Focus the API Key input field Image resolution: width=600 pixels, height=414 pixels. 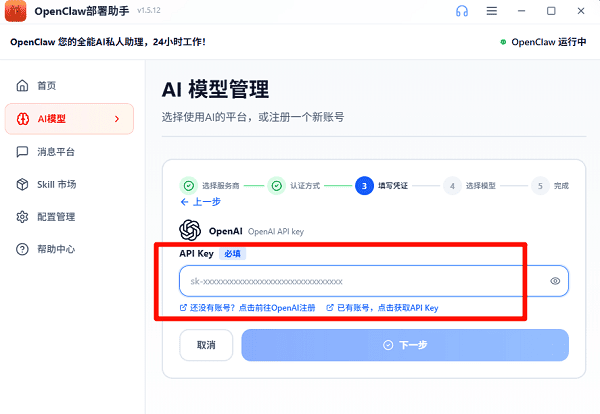(374, 281)
